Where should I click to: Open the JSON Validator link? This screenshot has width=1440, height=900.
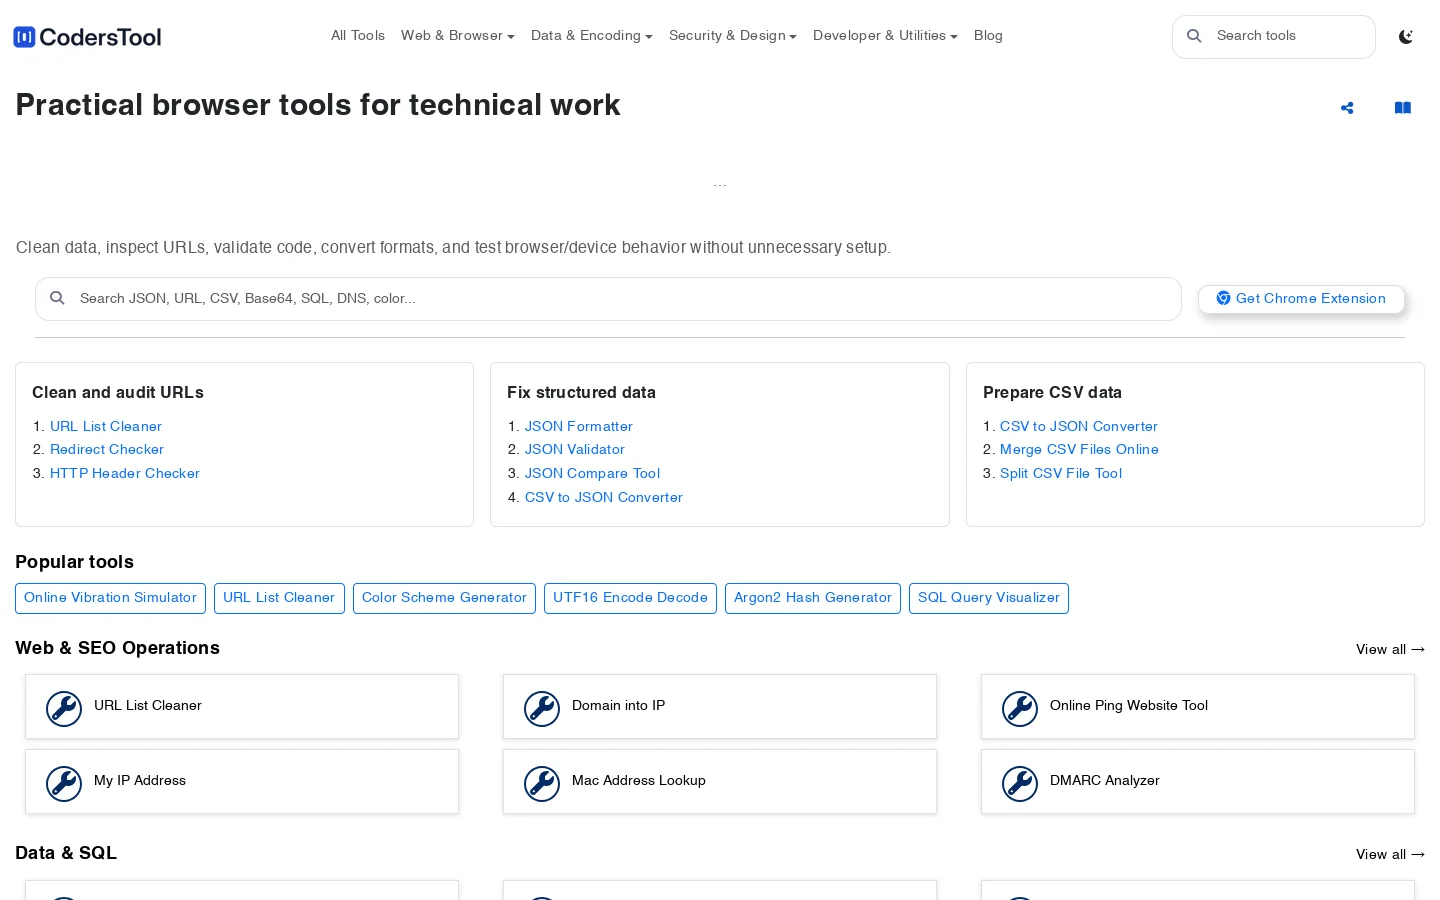pos(575,450)
